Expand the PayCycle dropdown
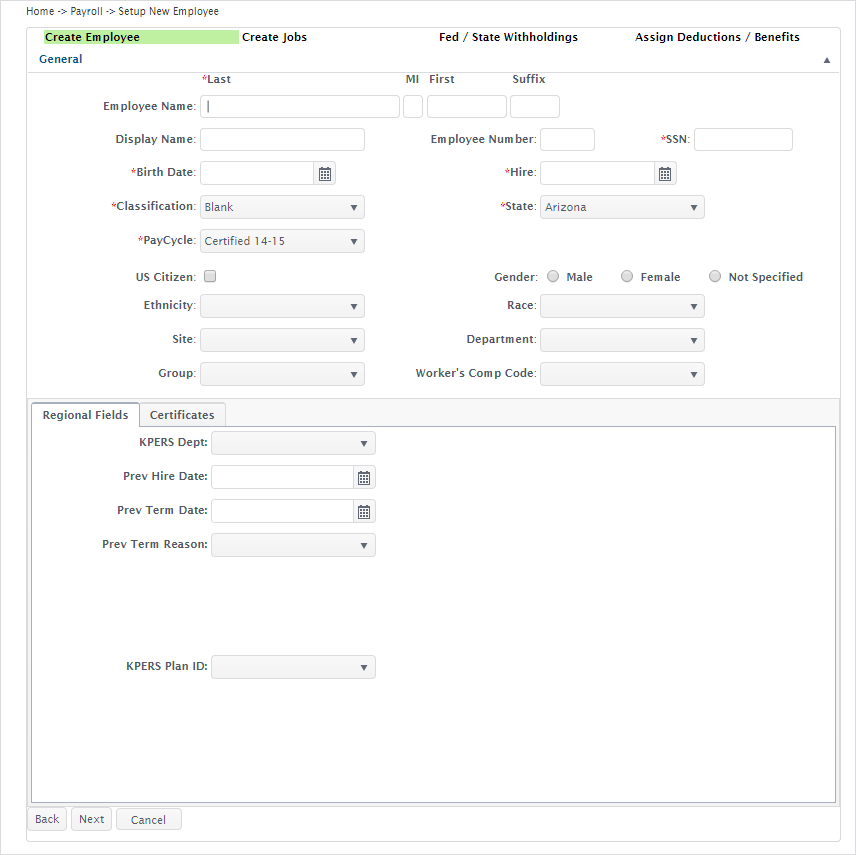 tap(282, 241)
